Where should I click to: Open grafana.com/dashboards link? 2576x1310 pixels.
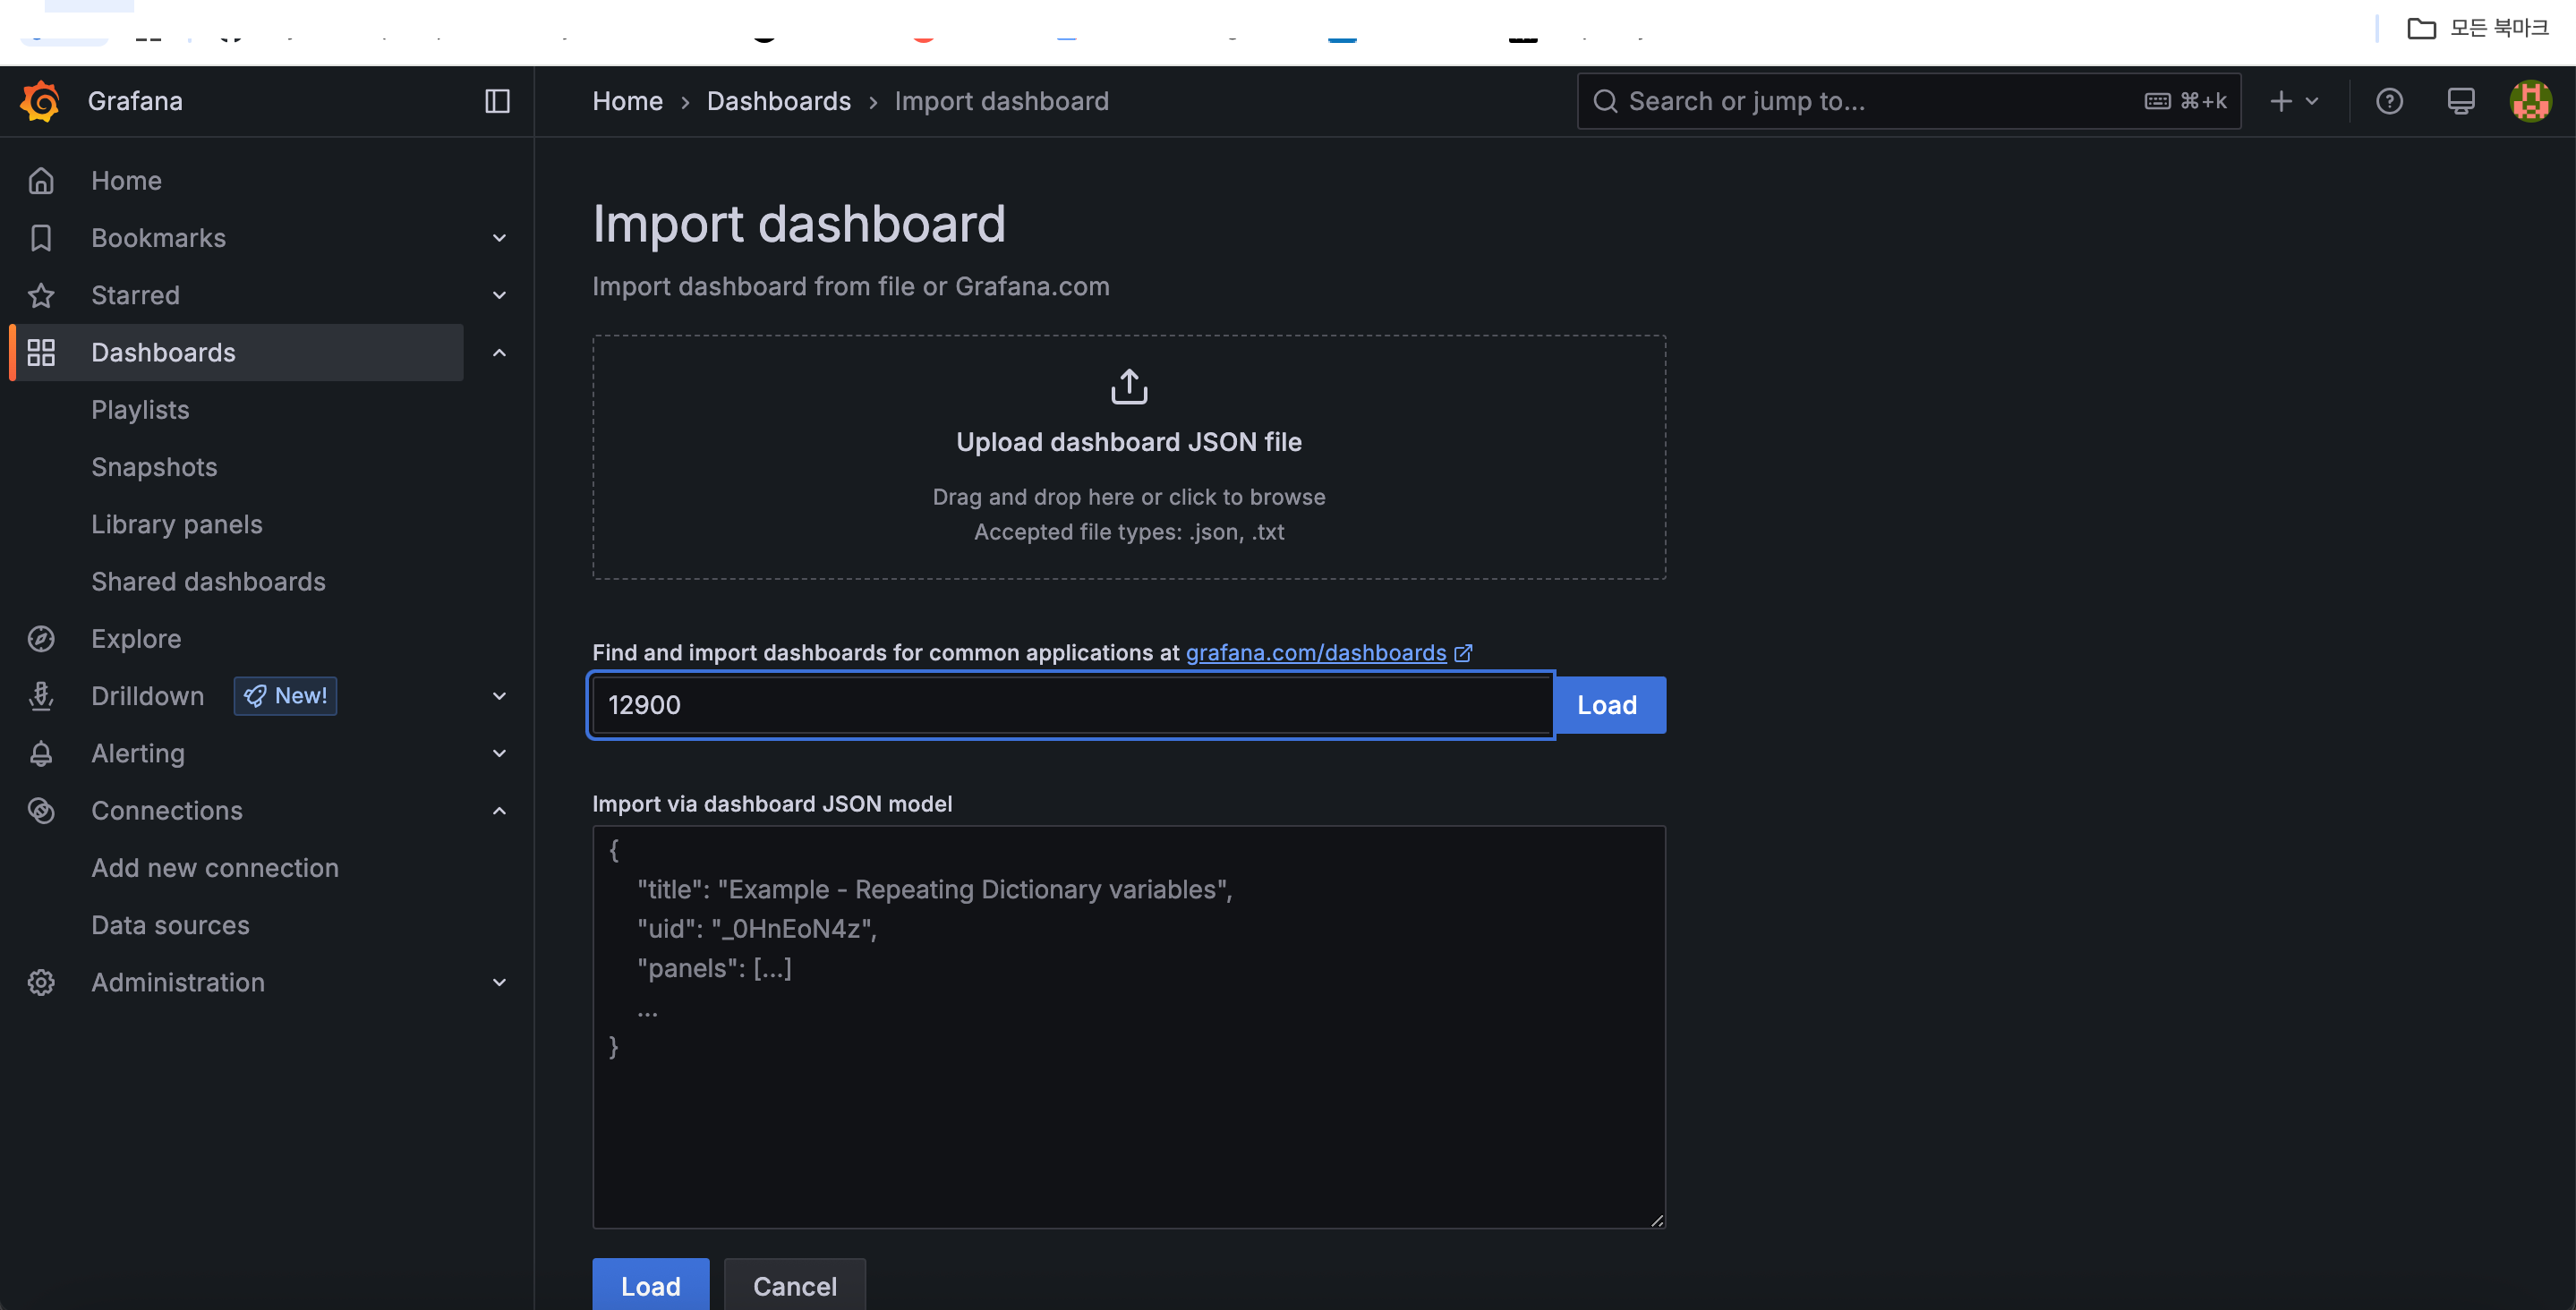pyautogui.click(x=1315, y=653)
